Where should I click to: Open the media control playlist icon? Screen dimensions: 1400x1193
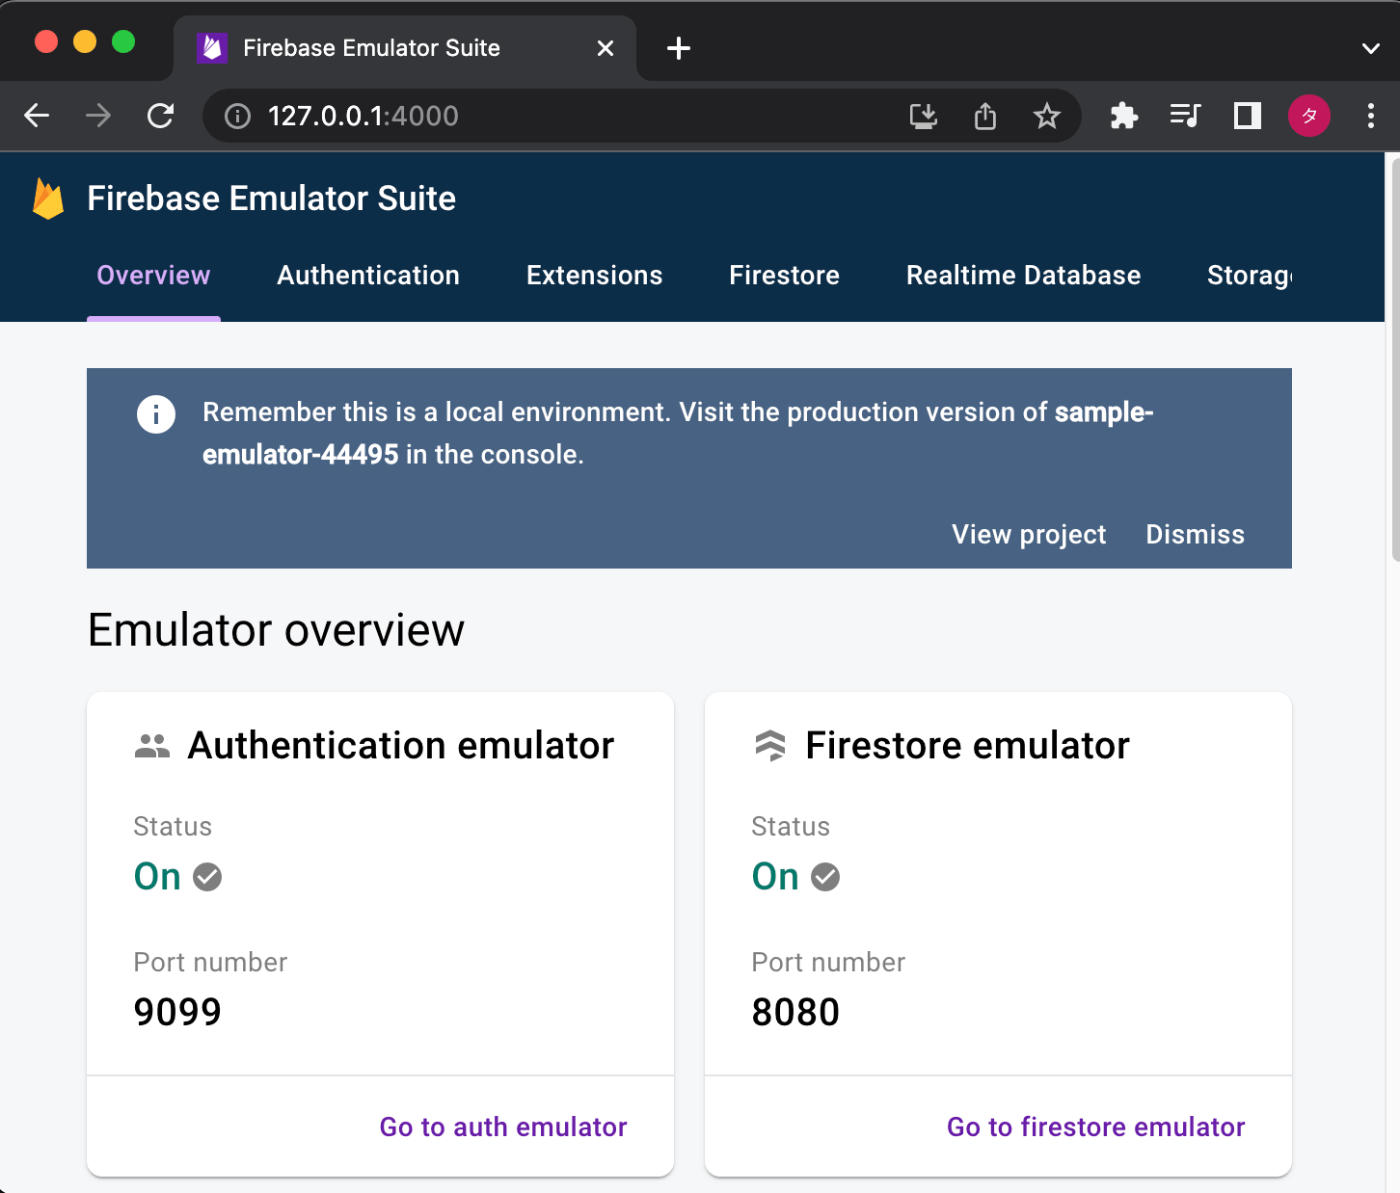point(1185,116)
